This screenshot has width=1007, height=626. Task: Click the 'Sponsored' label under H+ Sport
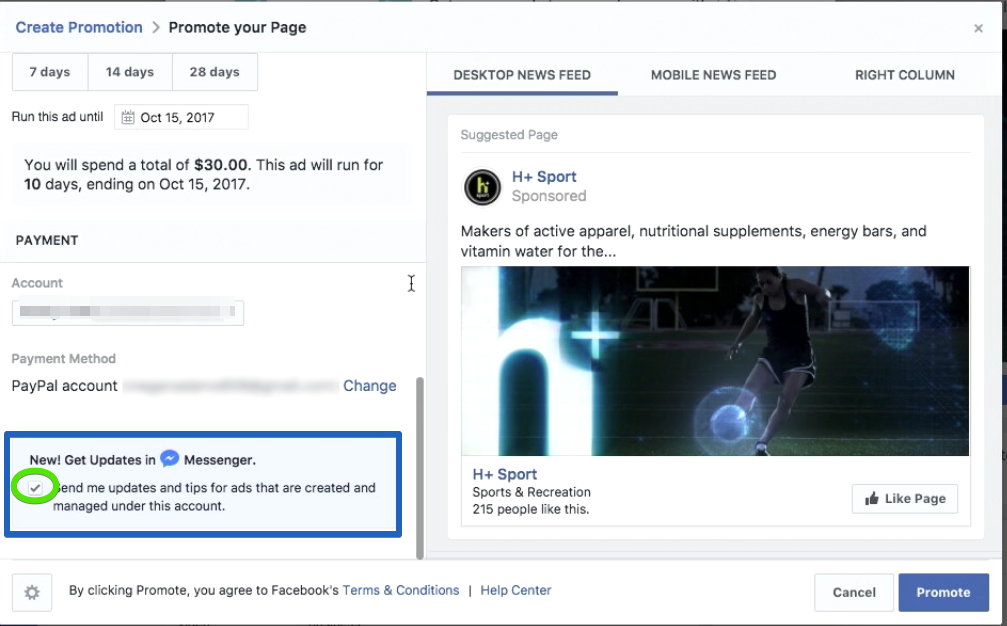(x=549, y=196)
